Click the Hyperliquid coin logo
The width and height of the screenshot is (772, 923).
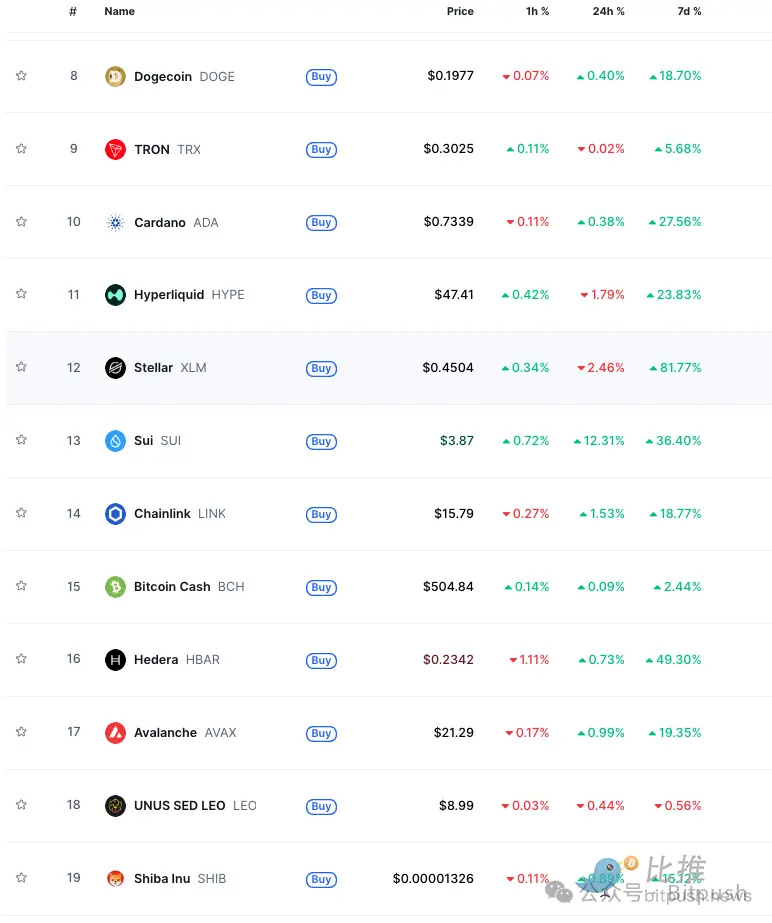tap(115, 295)
